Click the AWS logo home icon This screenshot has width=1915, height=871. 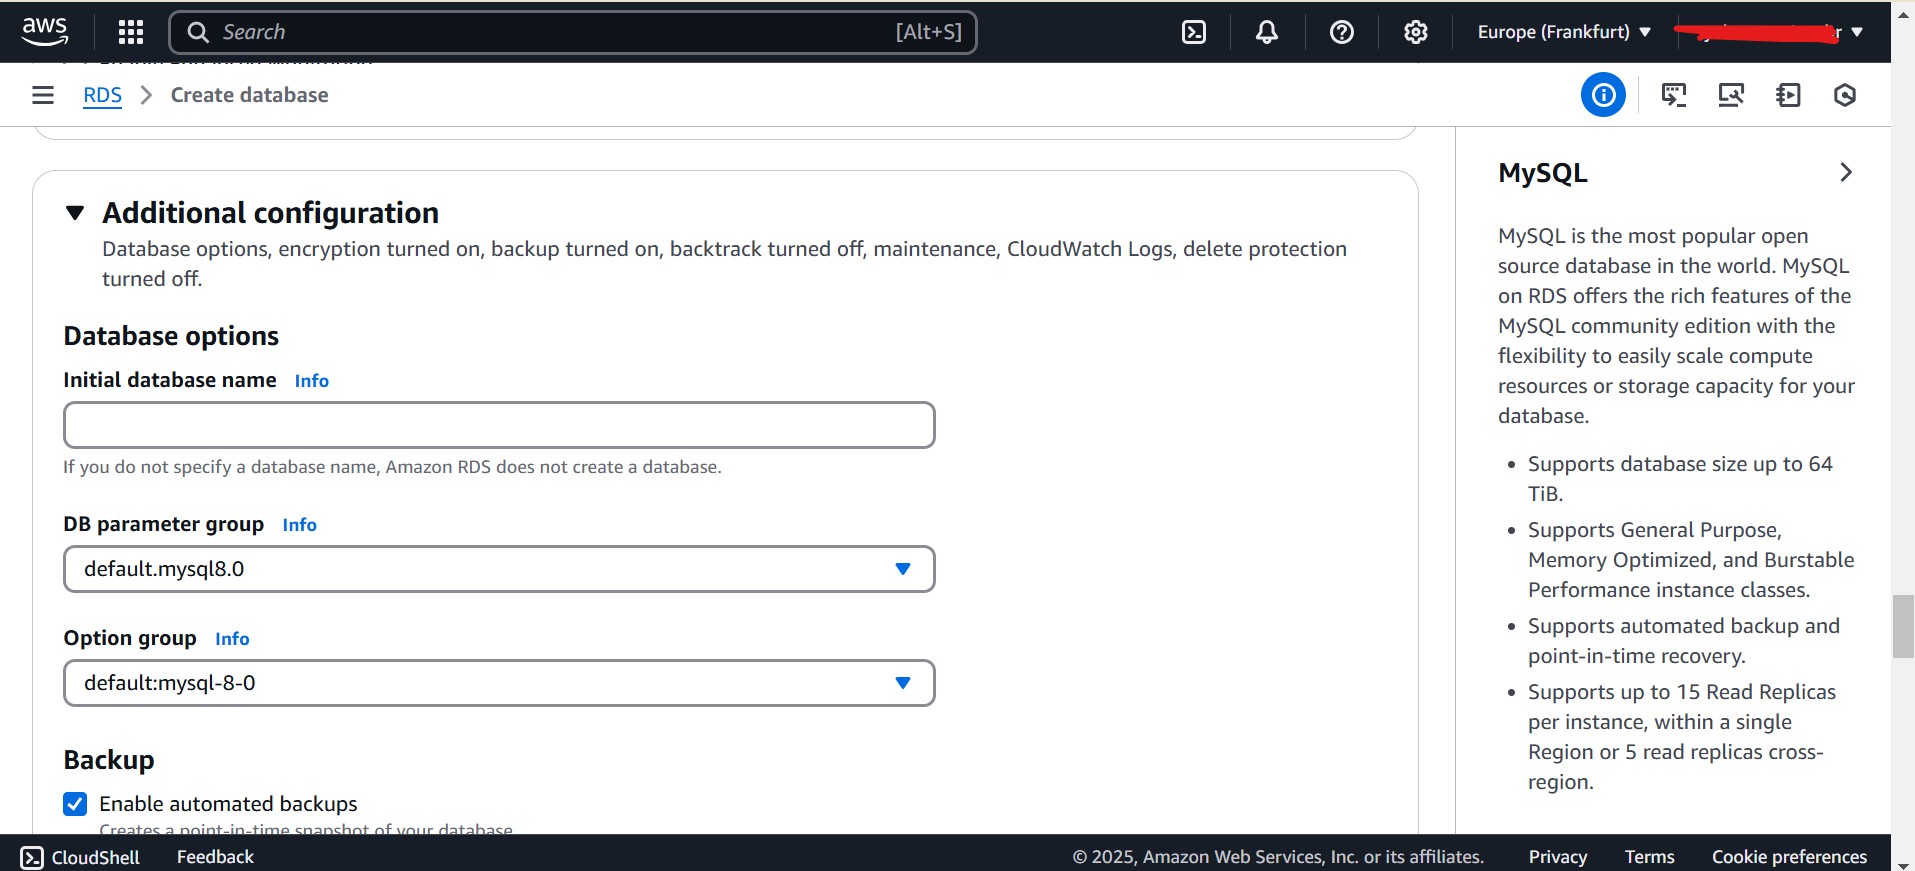(x=45, y=32)
